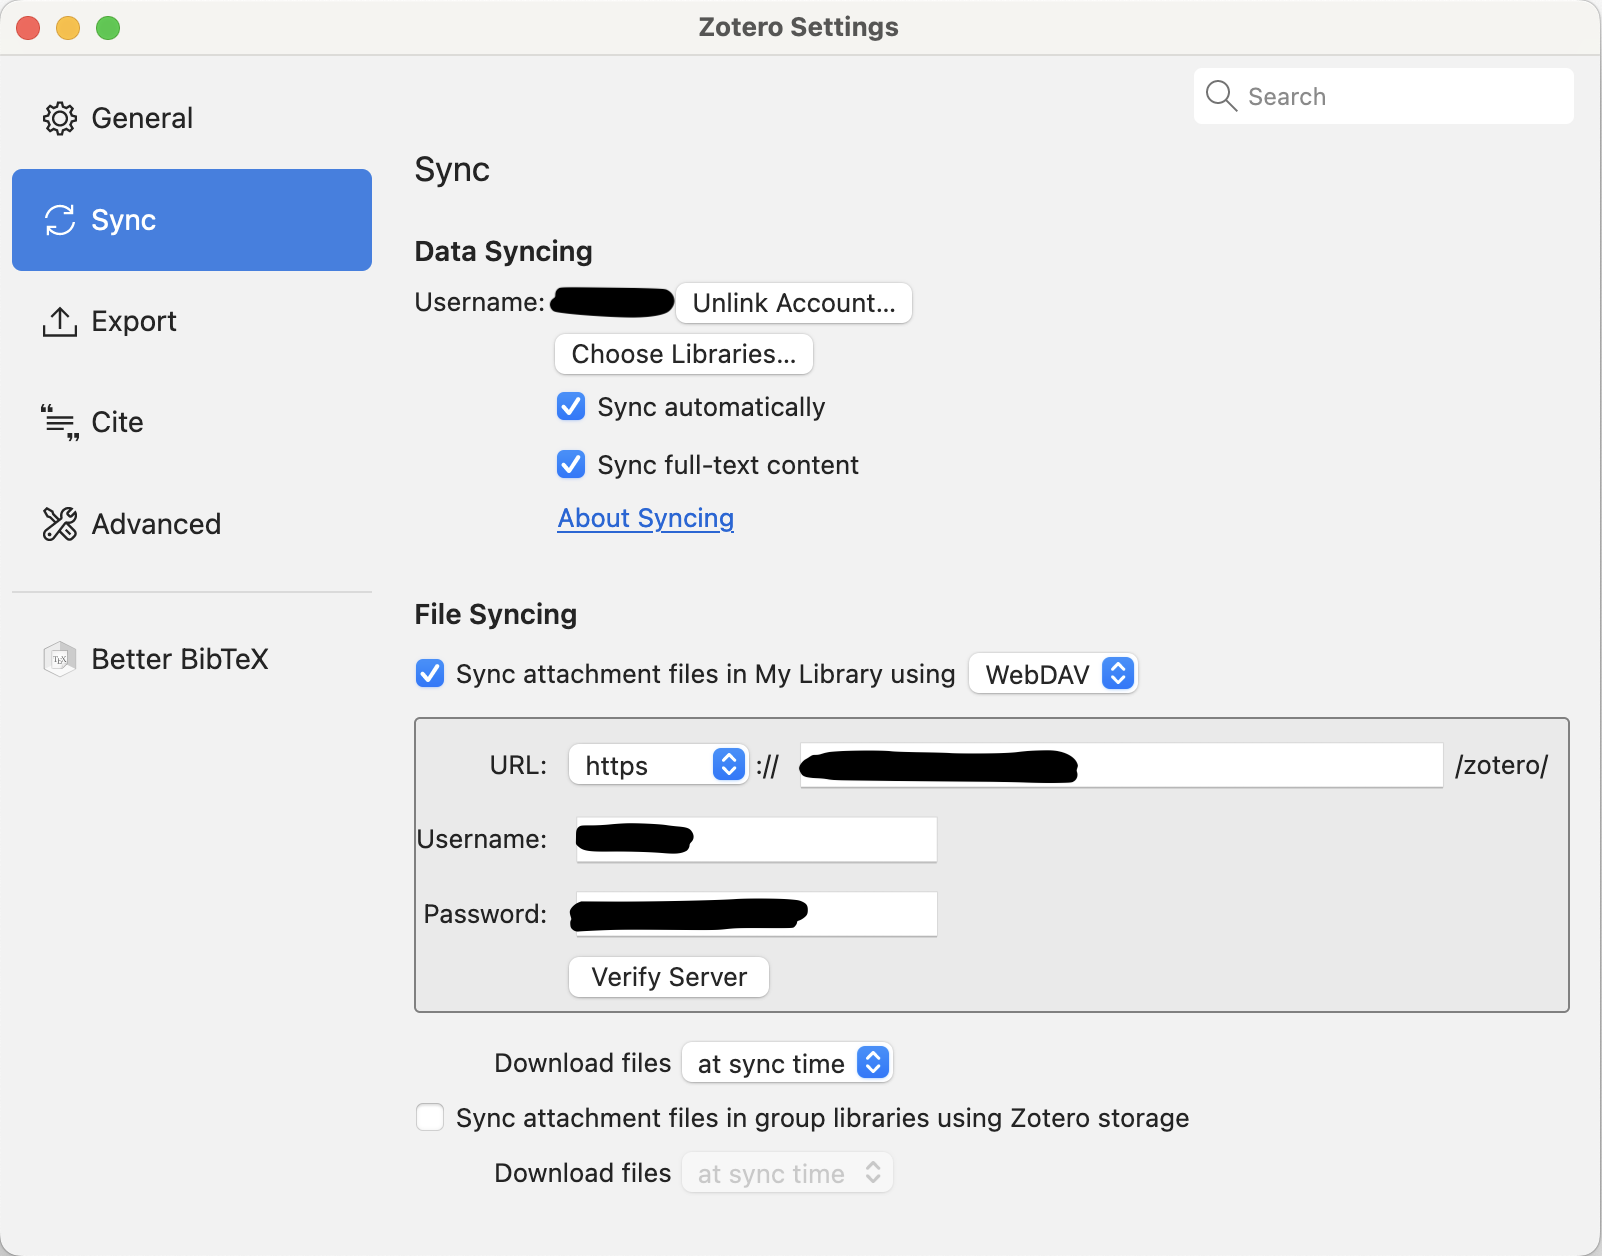The image size is (1602, 1256).
Task: Uncheck Sync full-text content
Action: [x=571, y=465]
